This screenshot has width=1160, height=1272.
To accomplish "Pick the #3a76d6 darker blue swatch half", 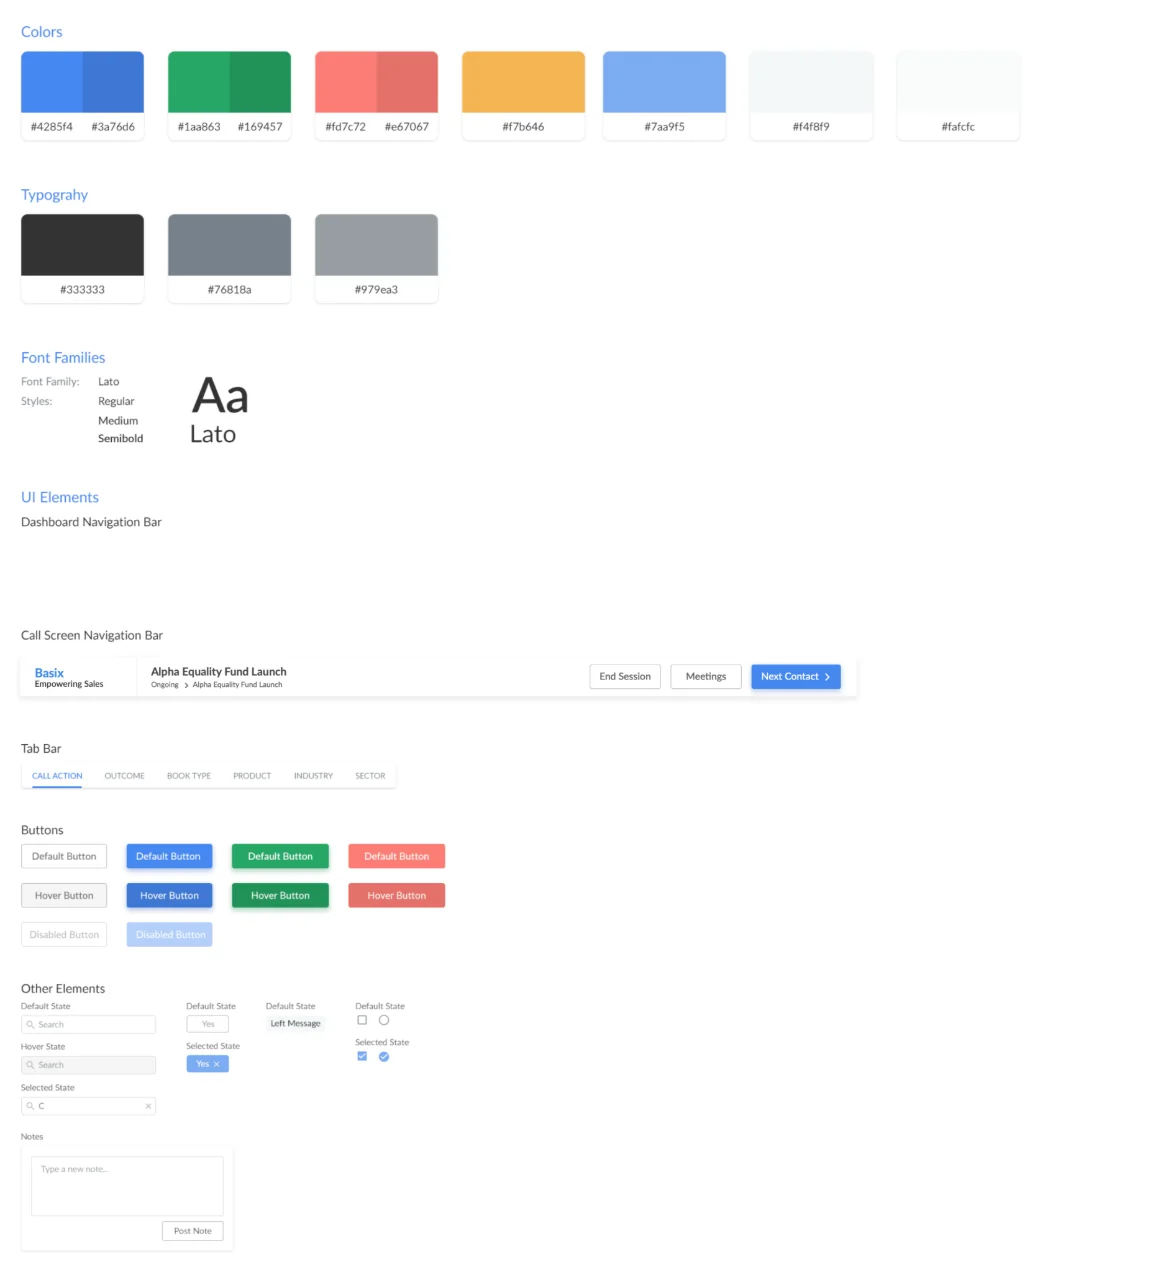I will [113, 82].
